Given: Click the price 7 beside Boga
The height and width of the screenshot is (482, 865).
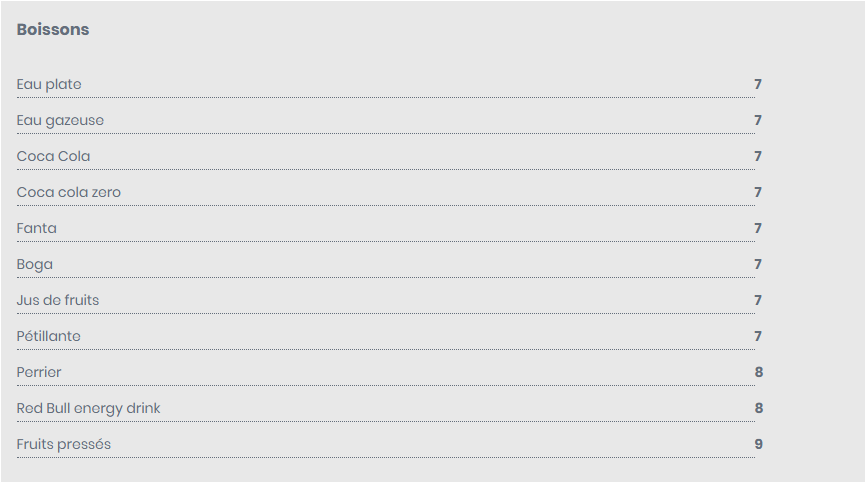Looking at the screenshot, I should point(758,264).
